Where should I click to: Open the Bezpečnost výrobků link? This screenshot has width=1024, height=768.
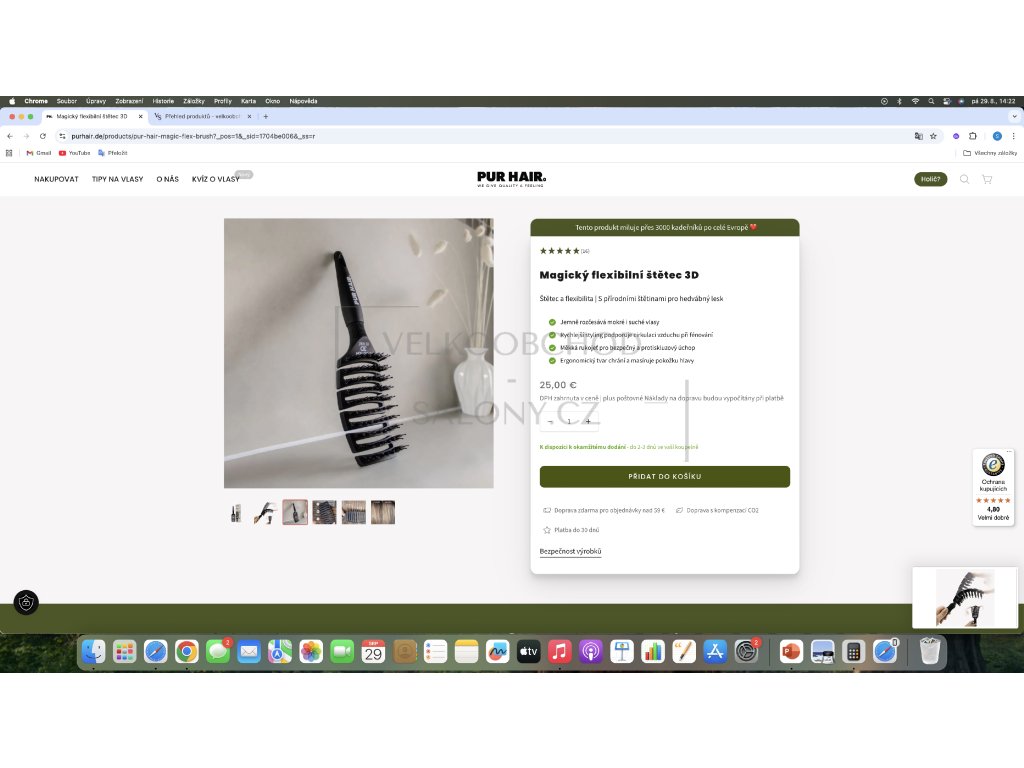coord(570,551)
